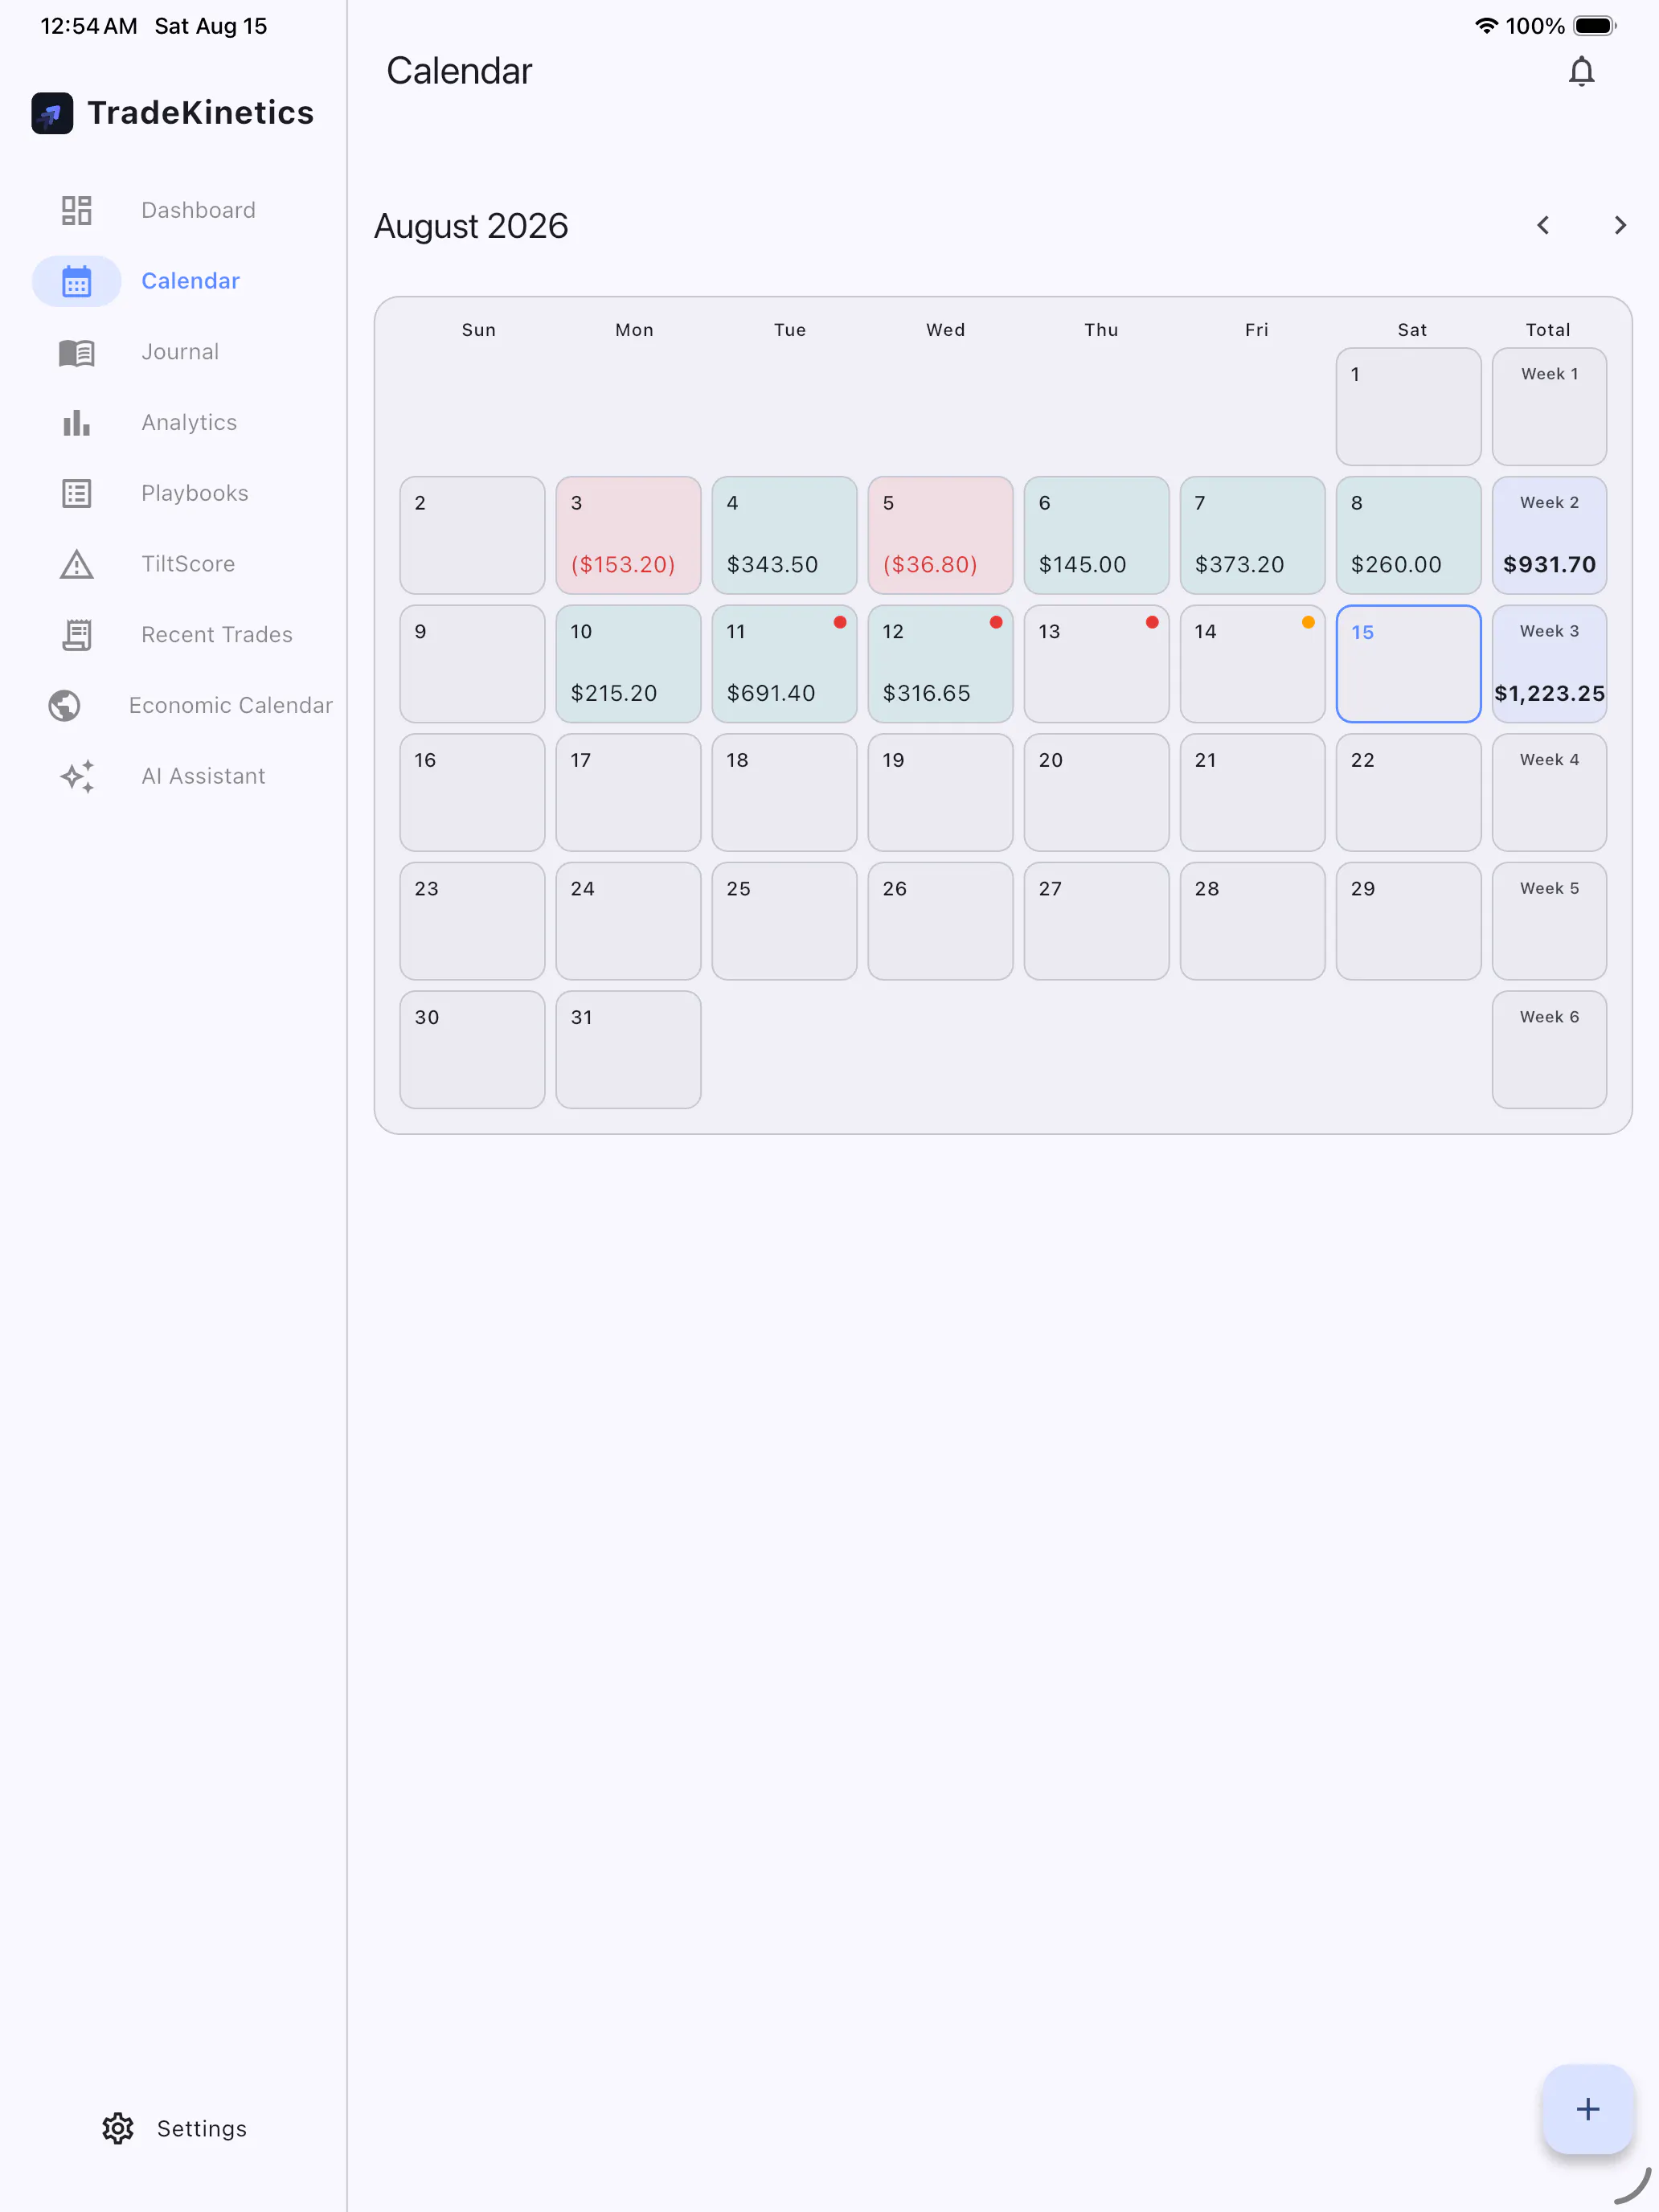Click the red dot on August 13
The width and height of the screenshot is (1659, 2212).
[1152, 622]
